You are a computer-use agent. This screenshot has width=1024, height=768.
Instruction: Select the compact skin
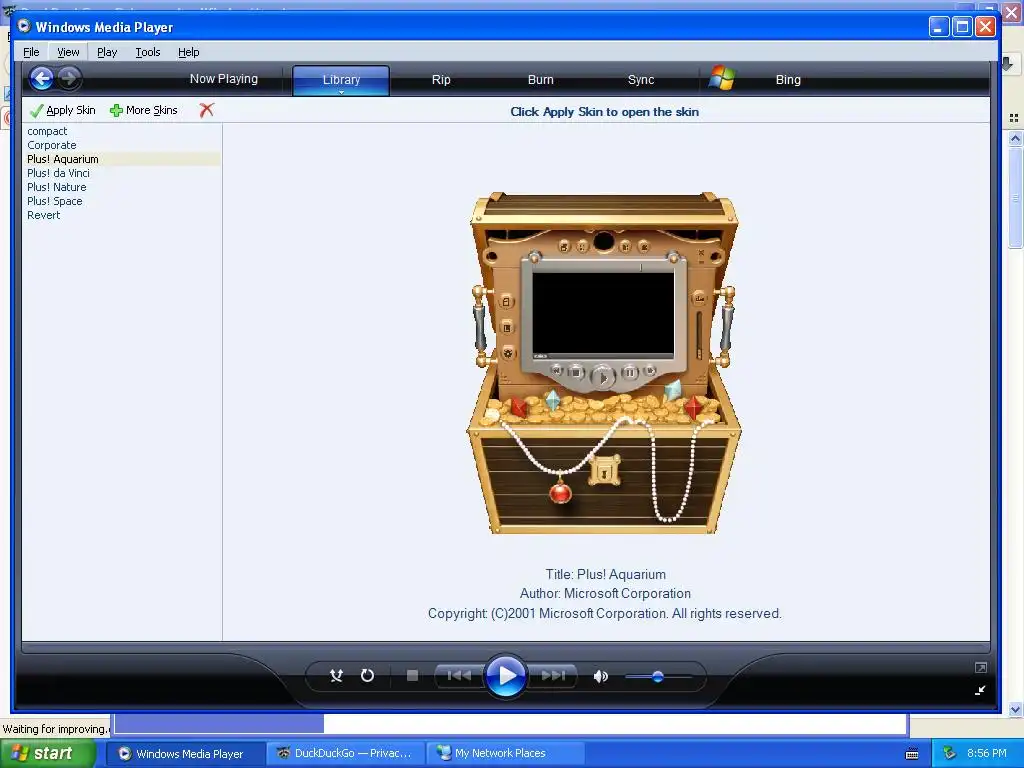pos(47,131)
